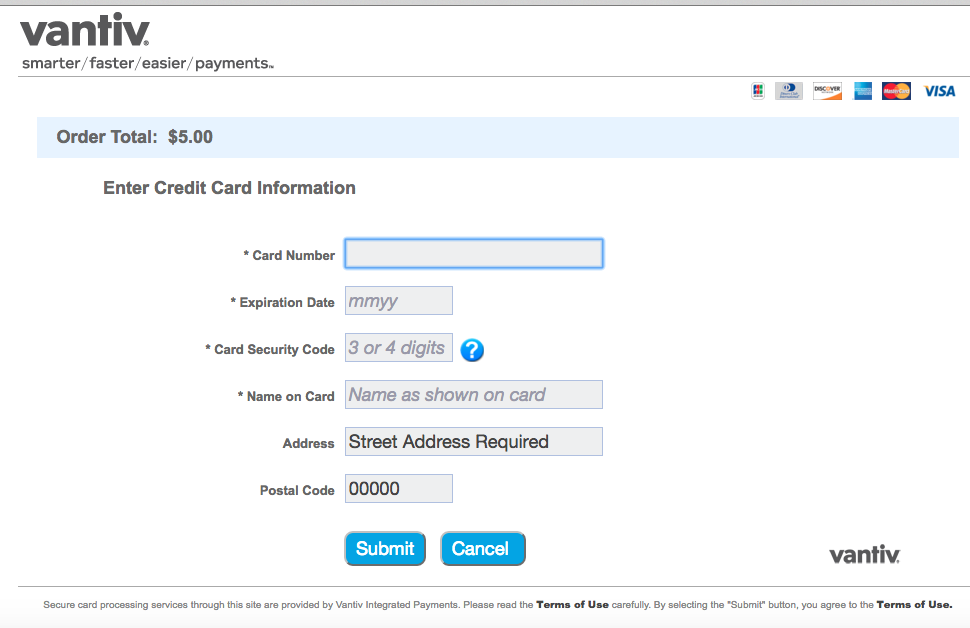Click into the Card Security Code field
Image resolution: width=970 pixels, height=628 pixels.
pos(398,348)
